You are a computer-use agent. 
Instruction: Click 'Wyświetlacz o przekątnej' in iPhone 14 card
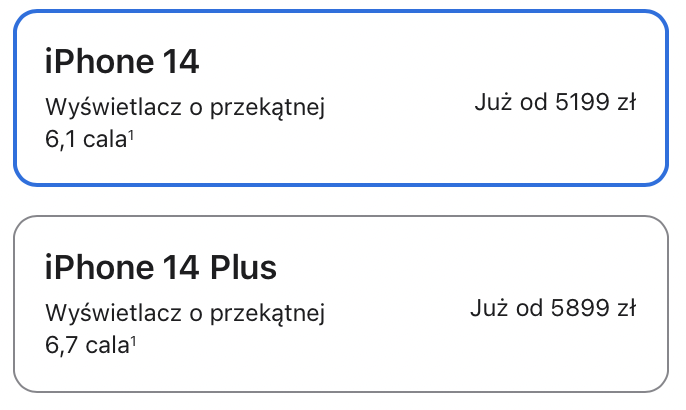(x=185, y=107)
